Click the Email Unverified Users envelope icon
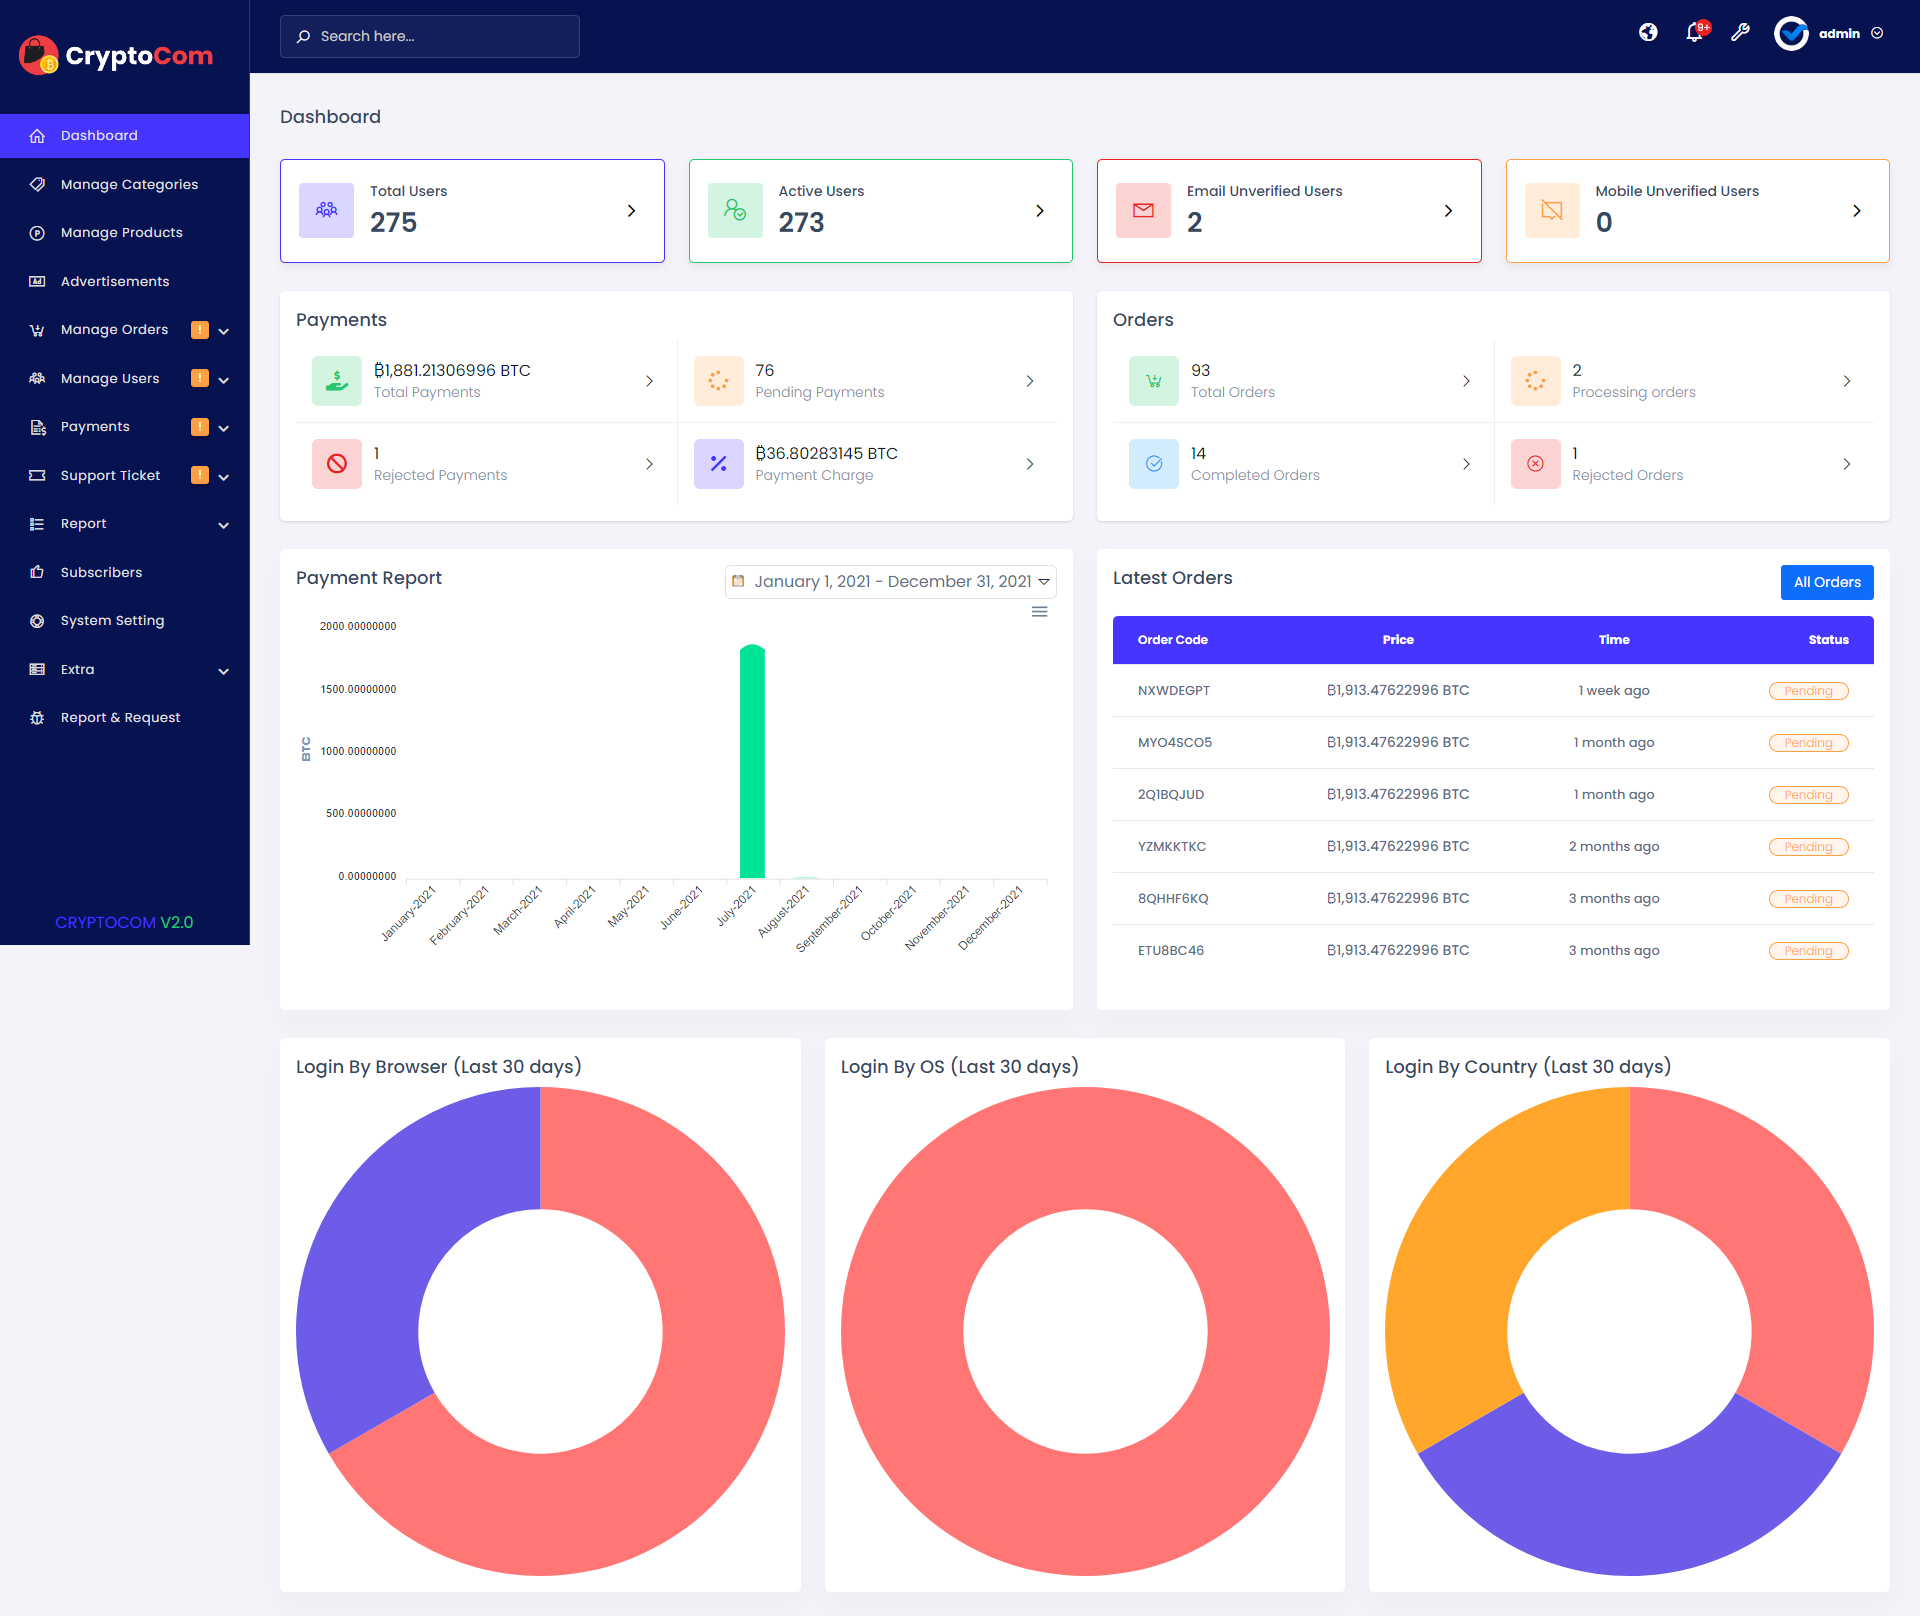This screenshot has width=1920, height=1616. click(x=1143, y=211)
